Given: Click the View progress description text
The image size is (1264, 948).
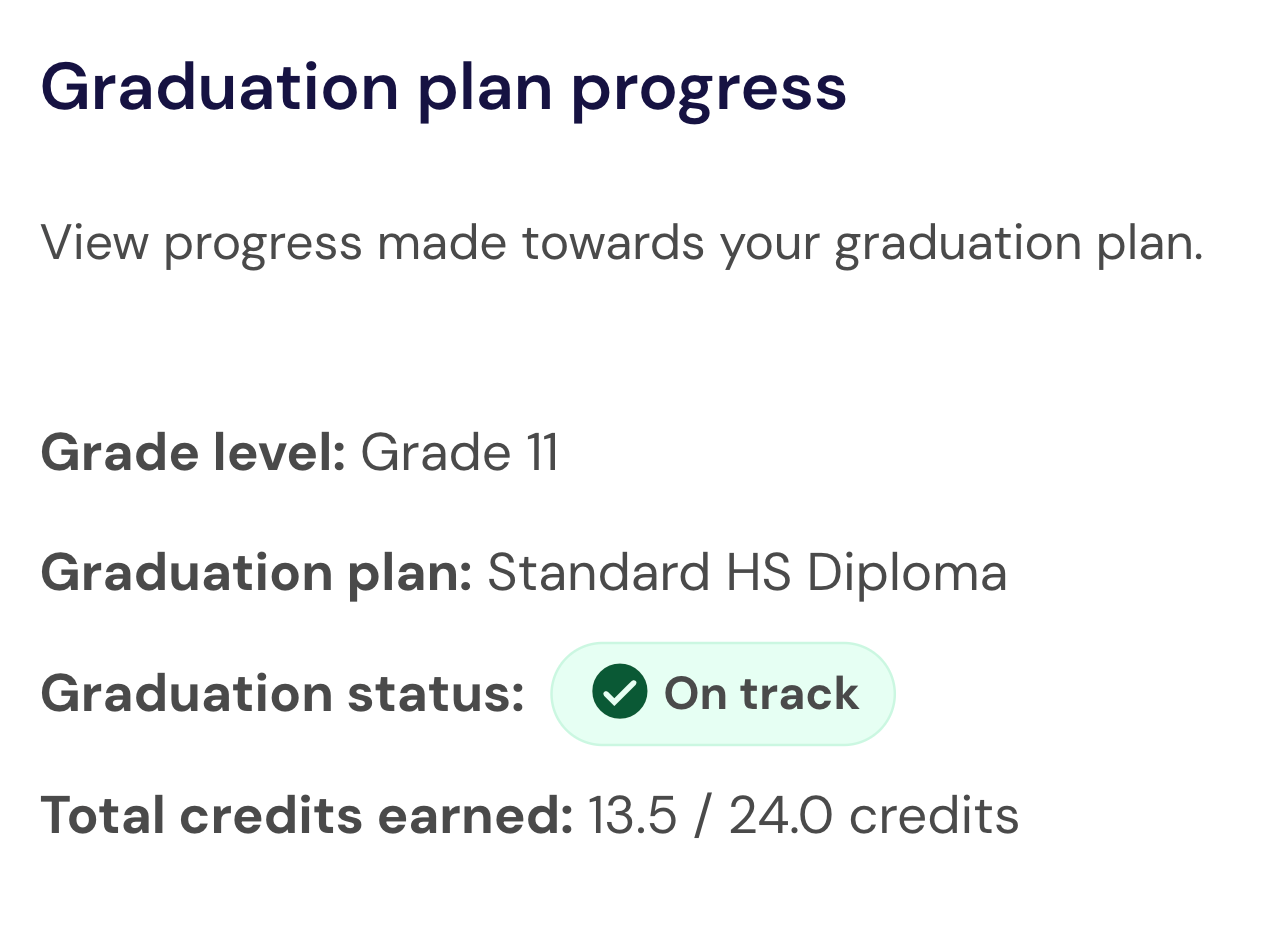Looking at the screenshot, I should pyautogui.click(x=620, y=243).
